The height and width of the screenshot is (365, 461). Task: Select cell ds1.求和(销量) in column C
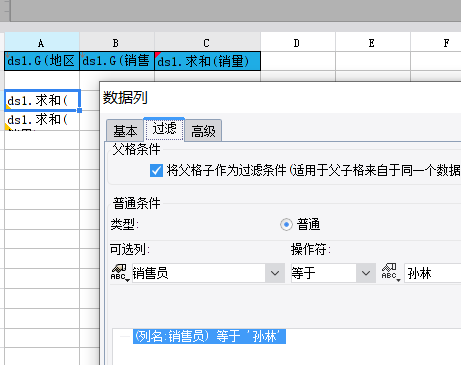point(207,61)
